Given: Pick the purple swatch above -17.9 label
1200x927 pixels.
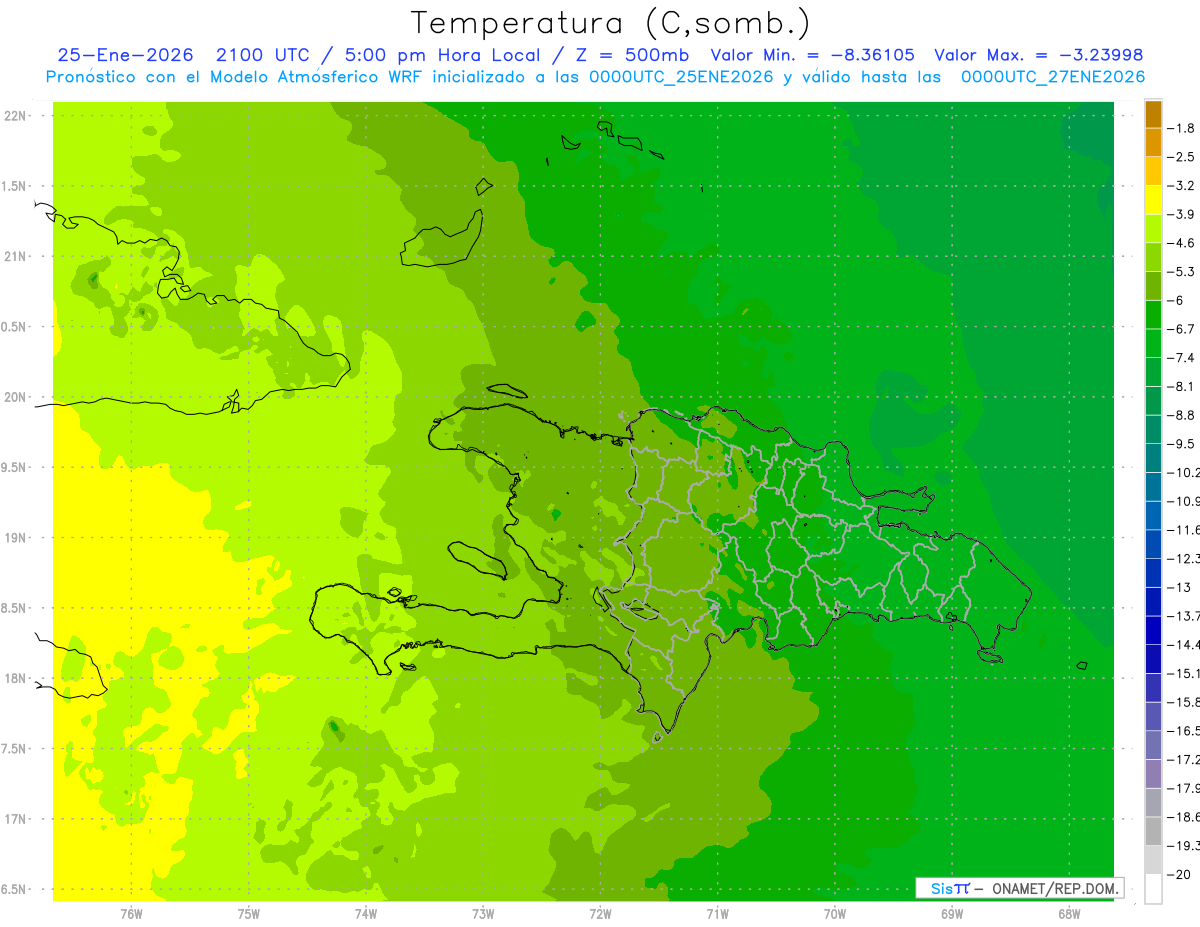Looking at the screenshot, I should [1153, 774].
